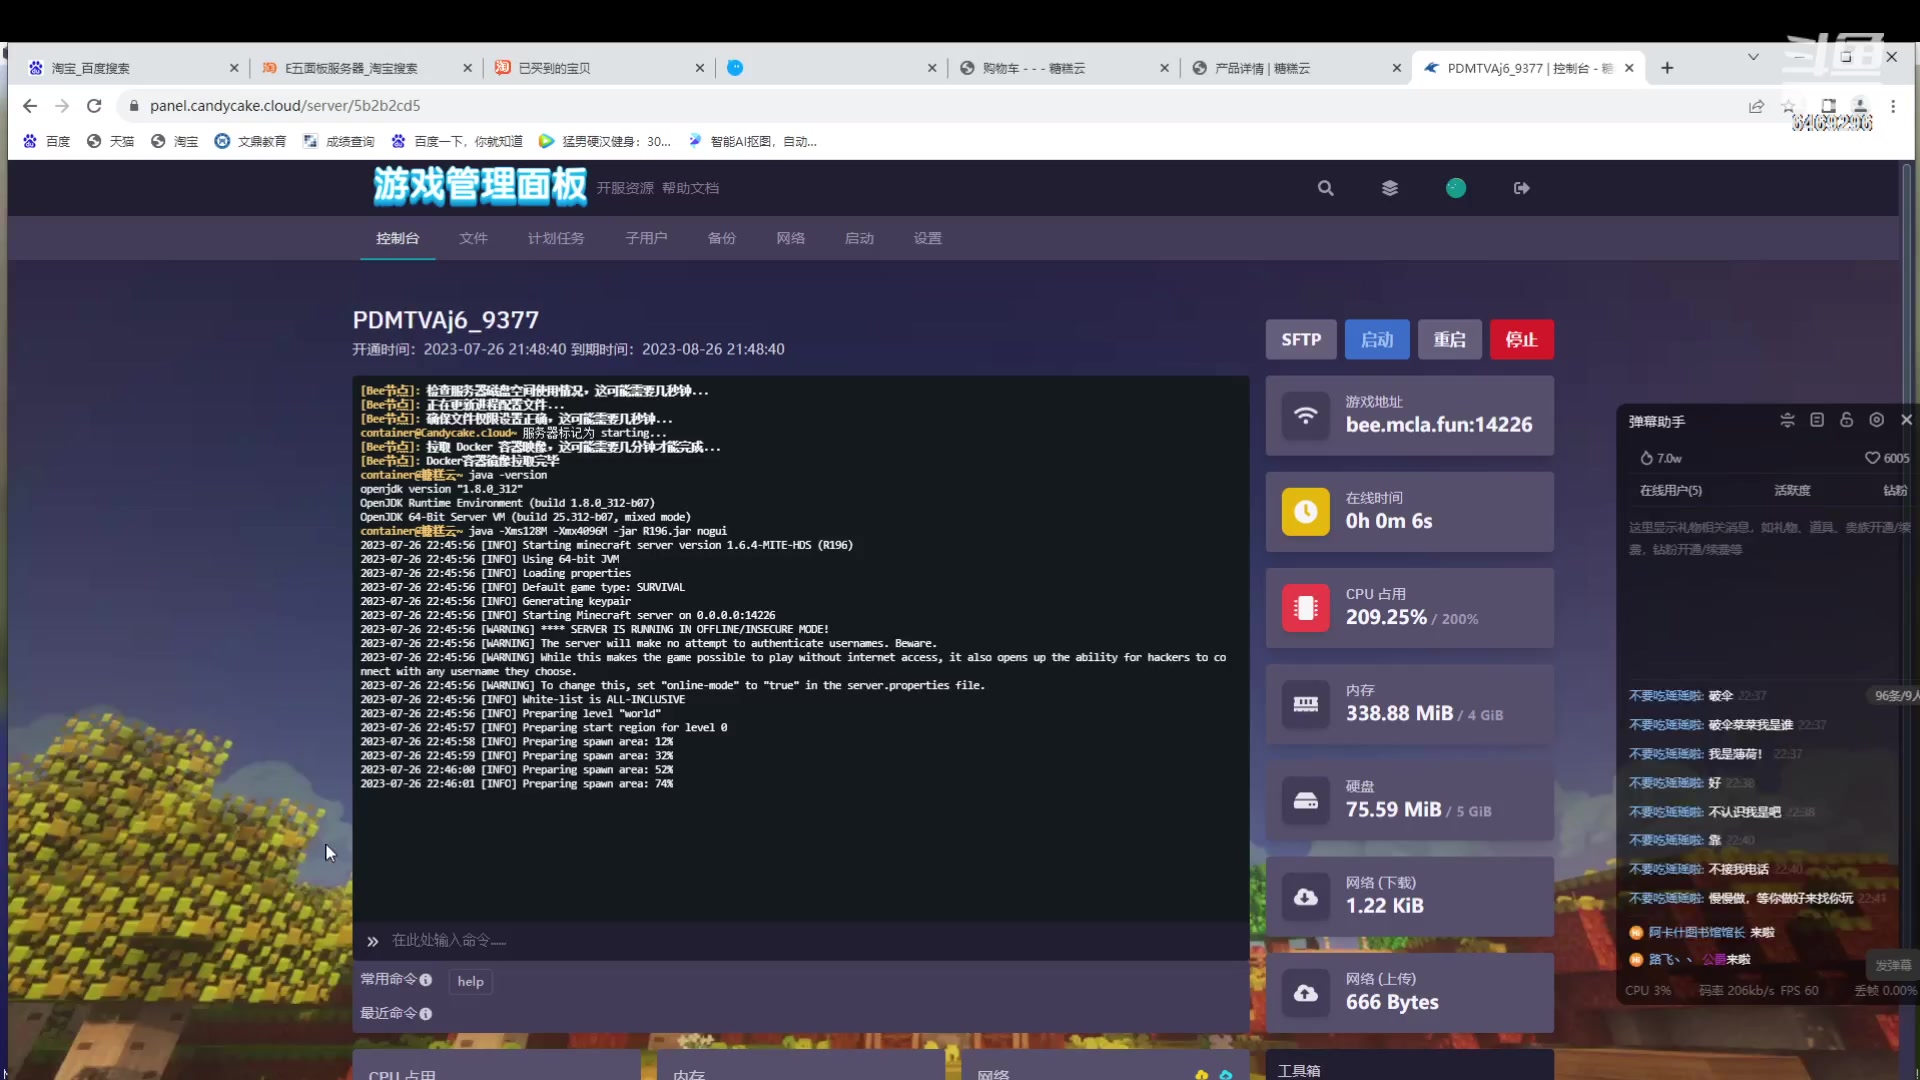Click the yellow clock uptime icon
This screenshot has height=1080, width=1920.
click(x=1306, y=512)
